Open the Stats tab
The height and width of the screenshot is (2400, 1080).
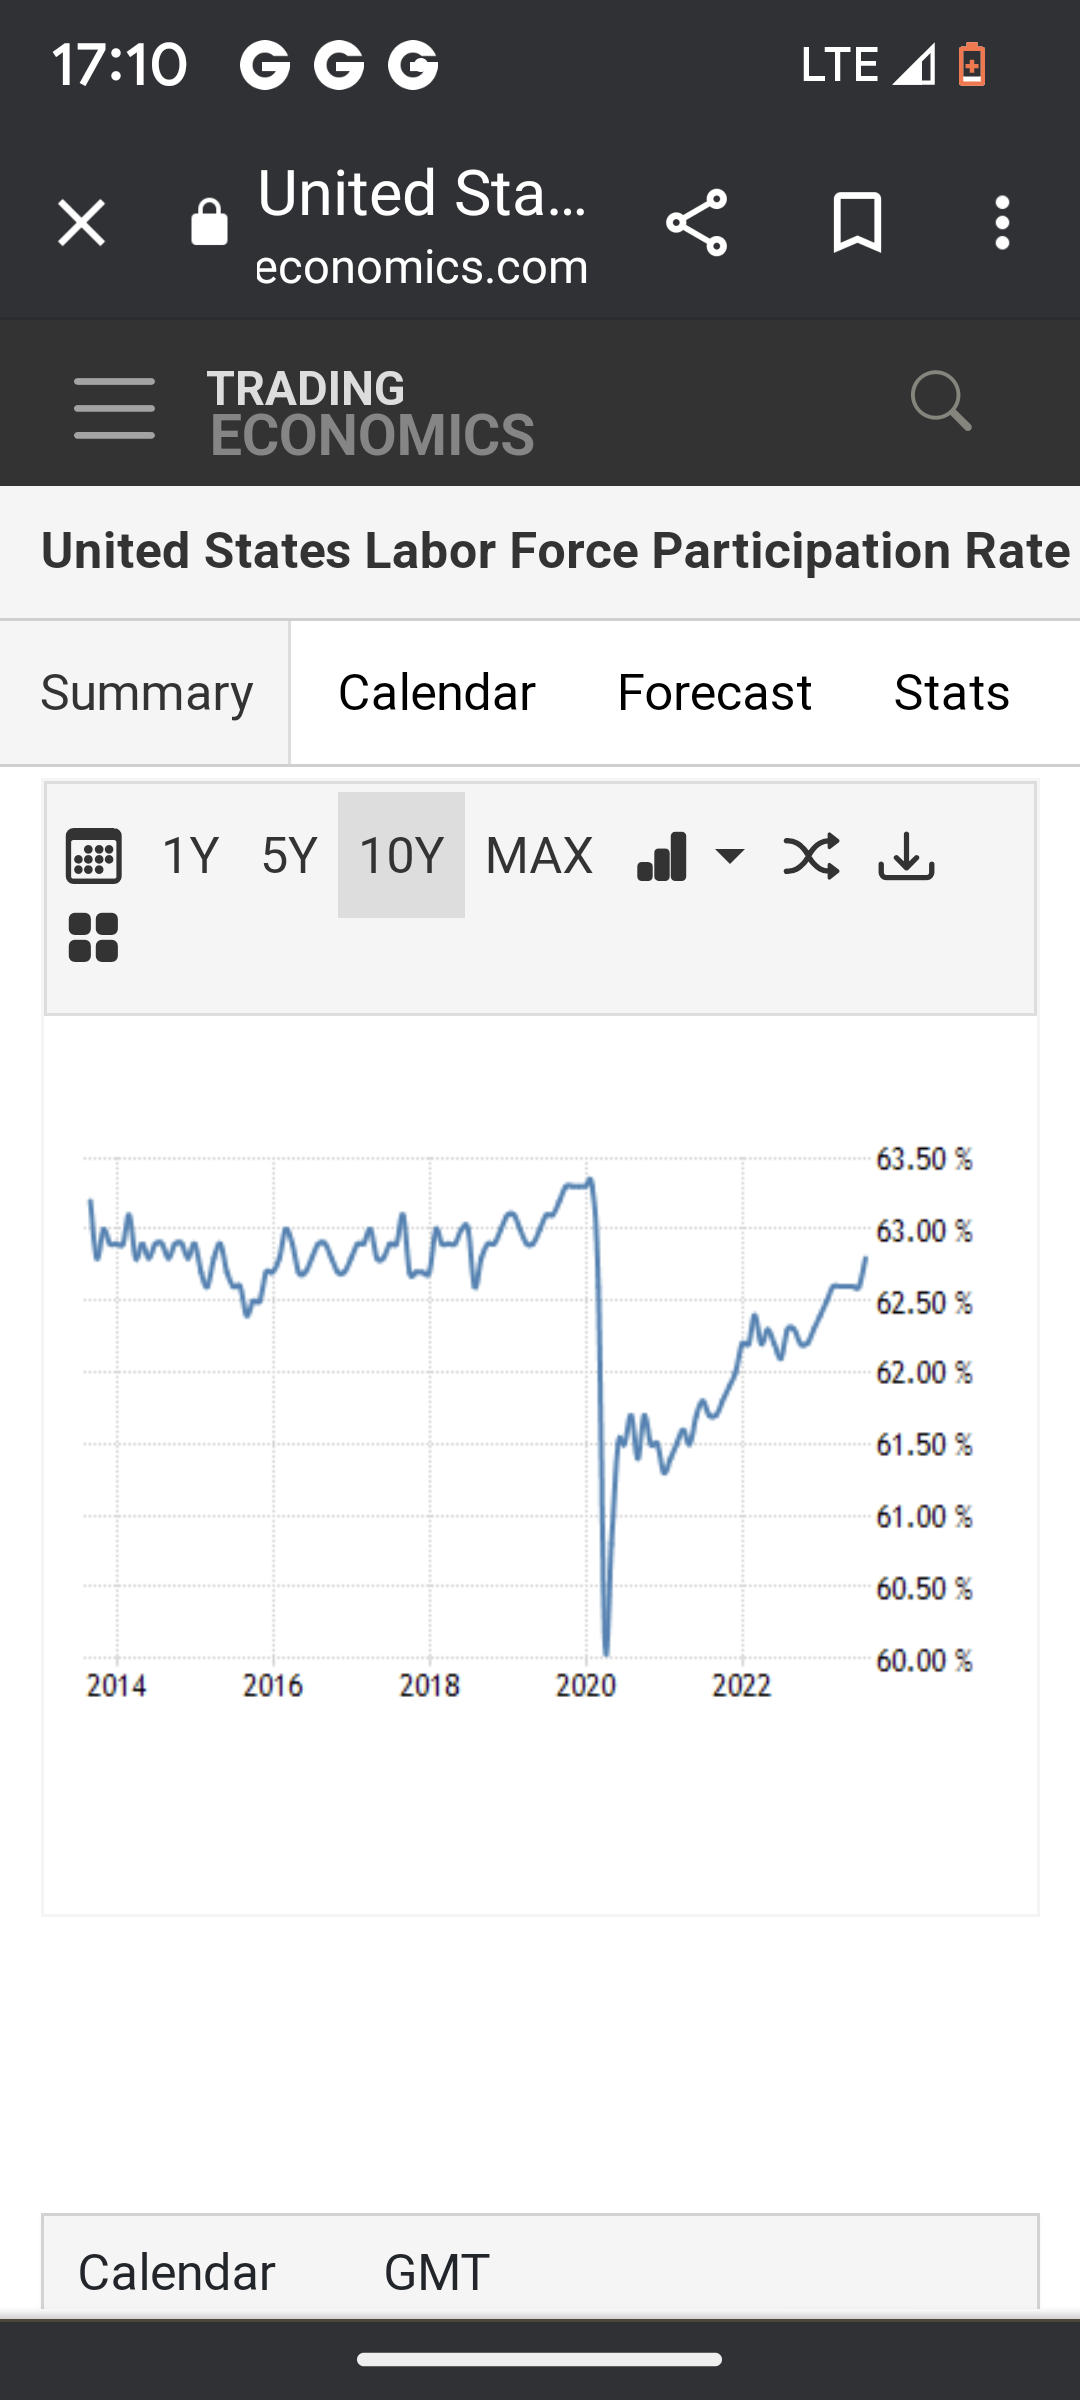(x=951, y=692)
